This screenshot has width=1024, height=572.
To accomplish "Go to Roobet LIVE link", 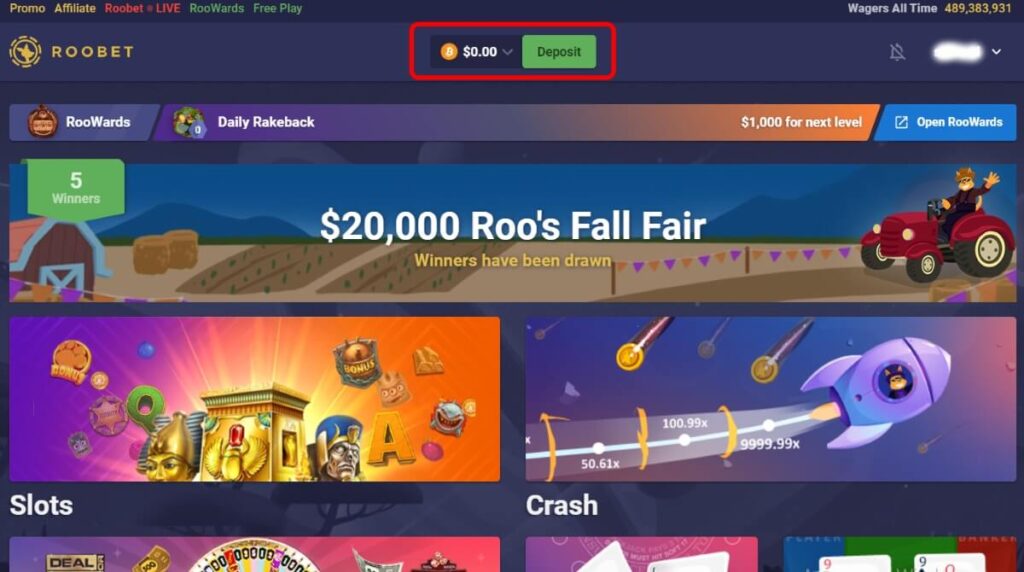I will [x=142, y=8].
